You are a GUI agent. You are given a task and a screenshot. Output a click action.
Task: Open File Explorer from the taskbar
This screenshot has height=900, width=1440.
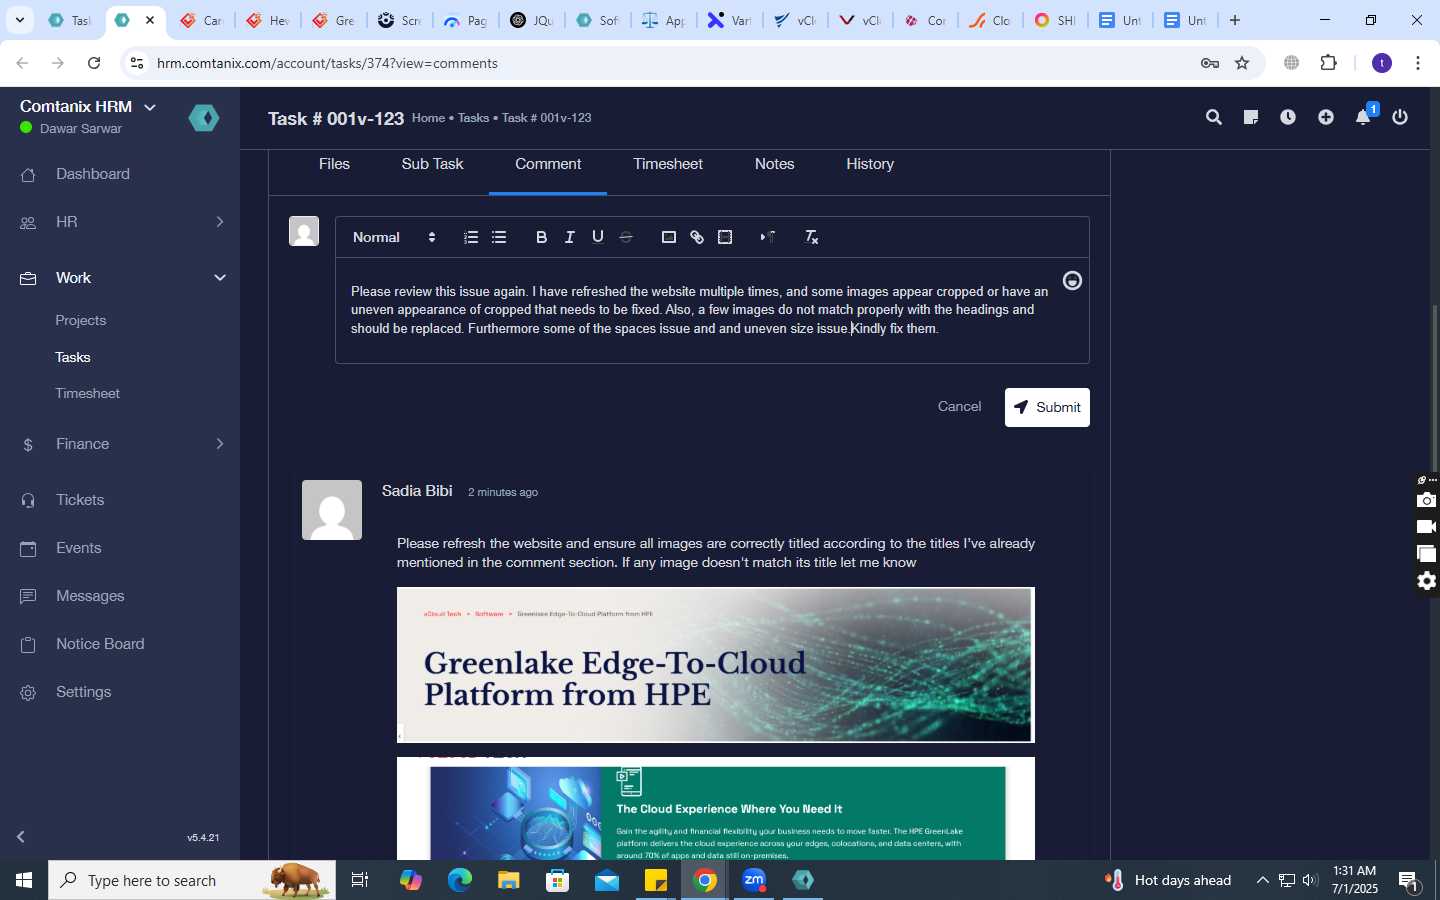coord(509,880)
